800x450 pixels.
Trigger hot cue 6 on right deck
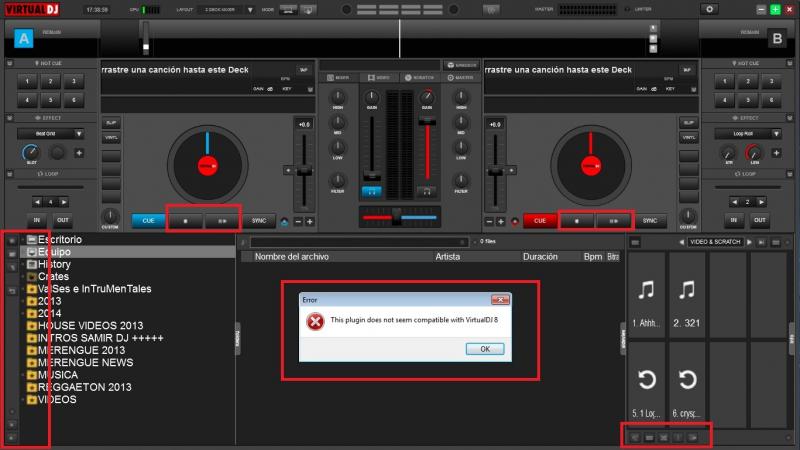click(x=771, y=100)
